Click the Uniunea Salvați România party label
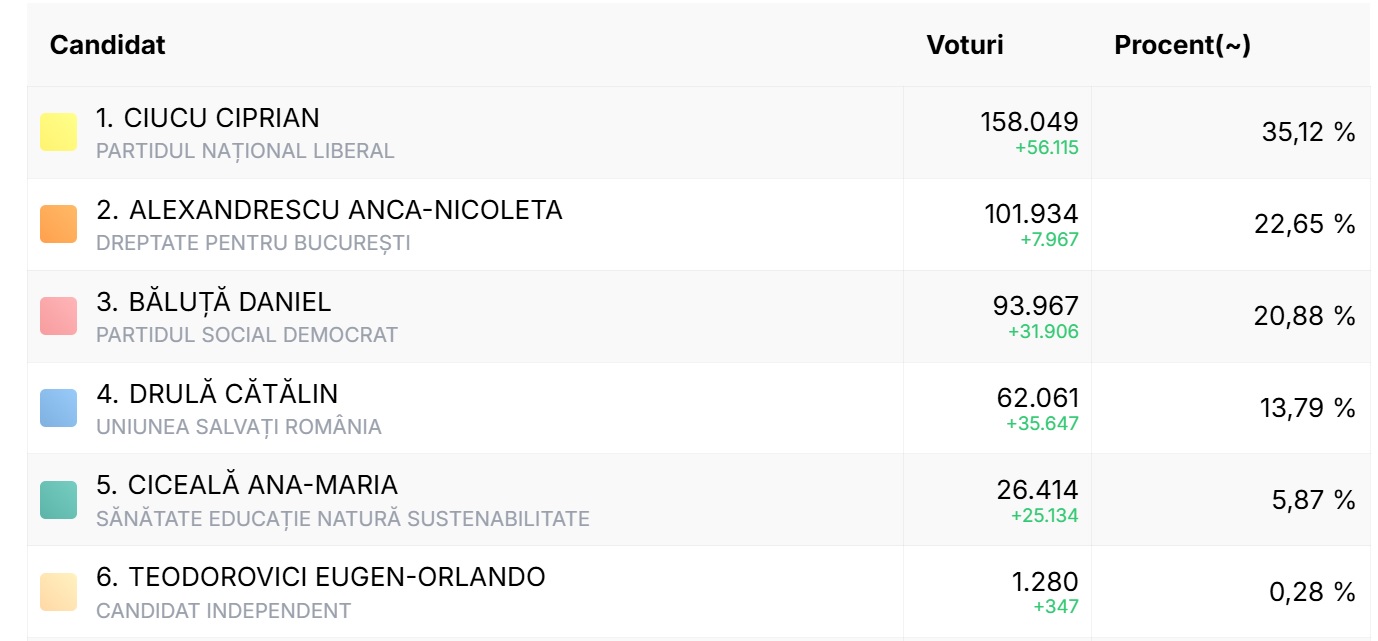 [239, 427]
